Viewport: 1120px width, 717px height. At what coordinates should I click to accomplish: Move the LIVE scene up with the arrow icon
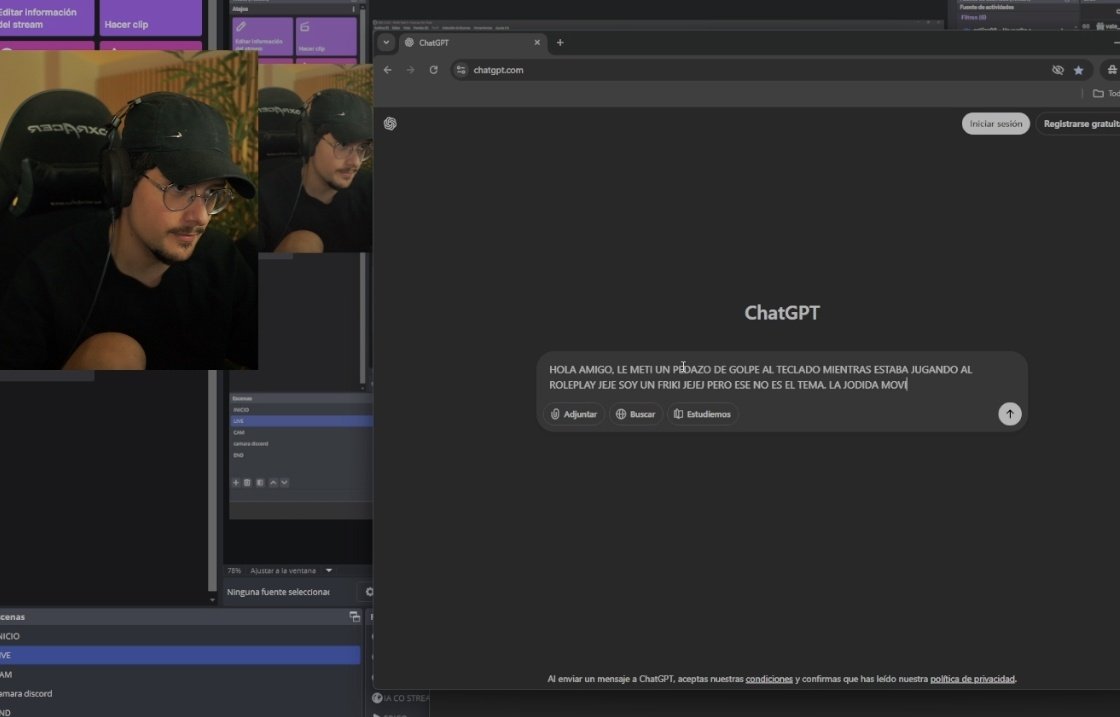[273, 482]
